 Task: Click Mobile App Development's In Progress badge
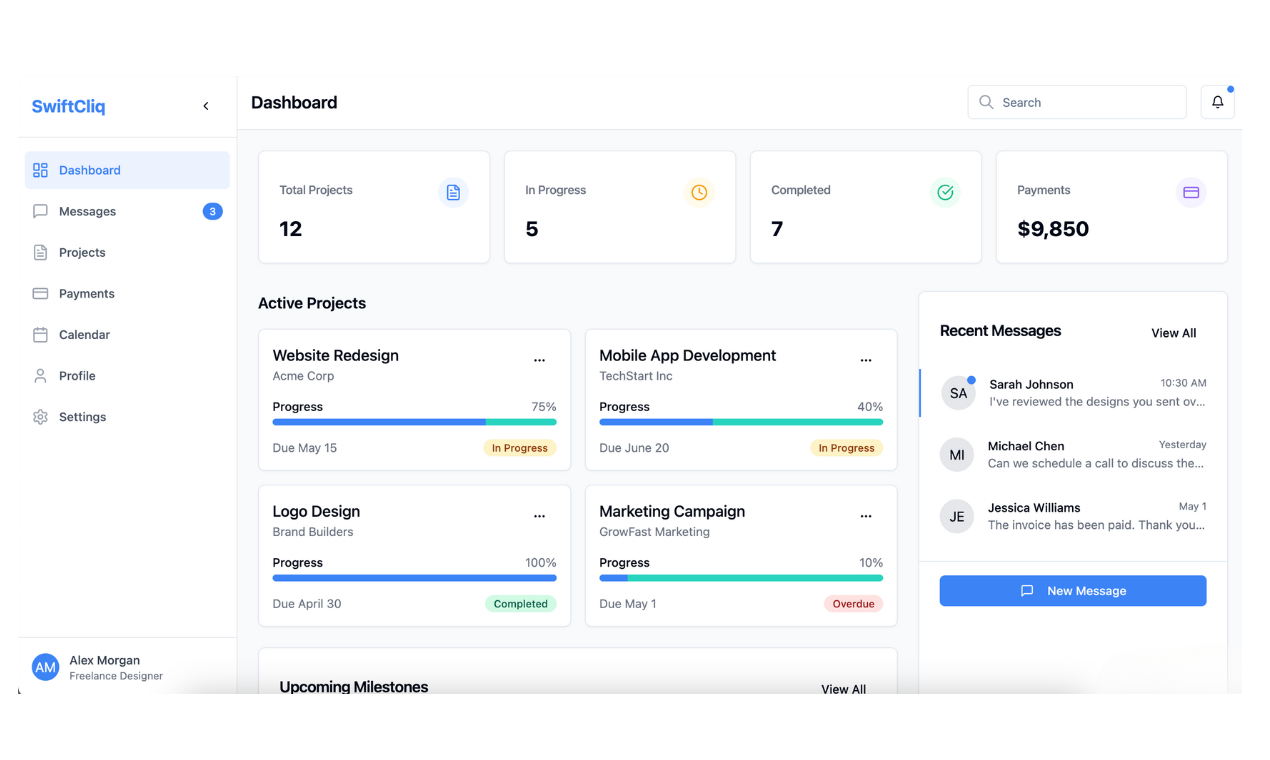pos(846,448)
